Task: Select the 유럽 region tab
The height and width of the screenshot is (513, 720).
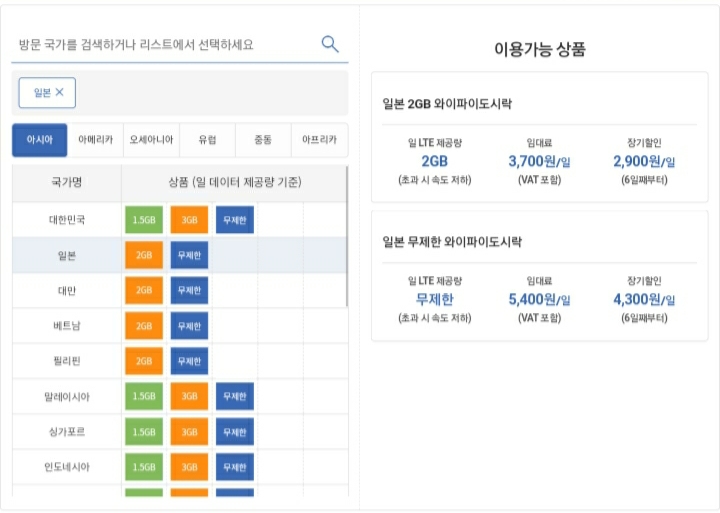Action: (208, 140)
